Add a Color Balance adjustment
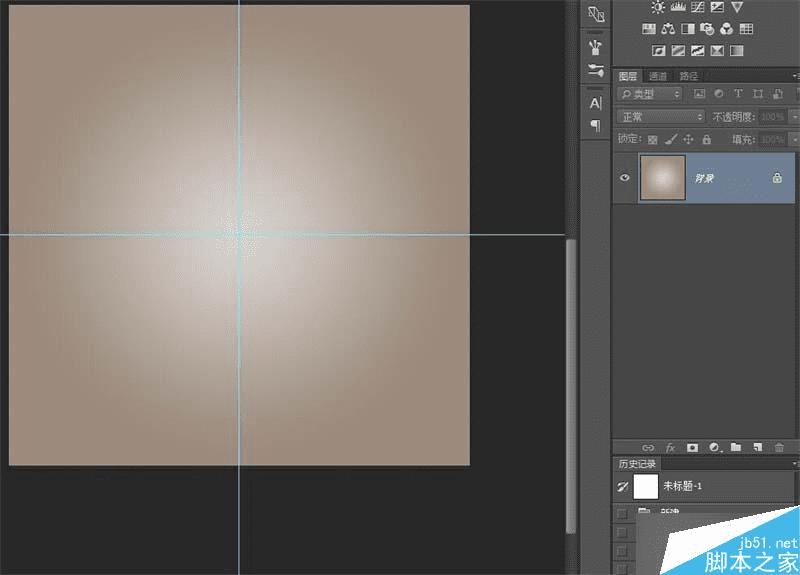The width and height of the screenshot is (800, 575). pyautogui.click(x=668, y=29)
